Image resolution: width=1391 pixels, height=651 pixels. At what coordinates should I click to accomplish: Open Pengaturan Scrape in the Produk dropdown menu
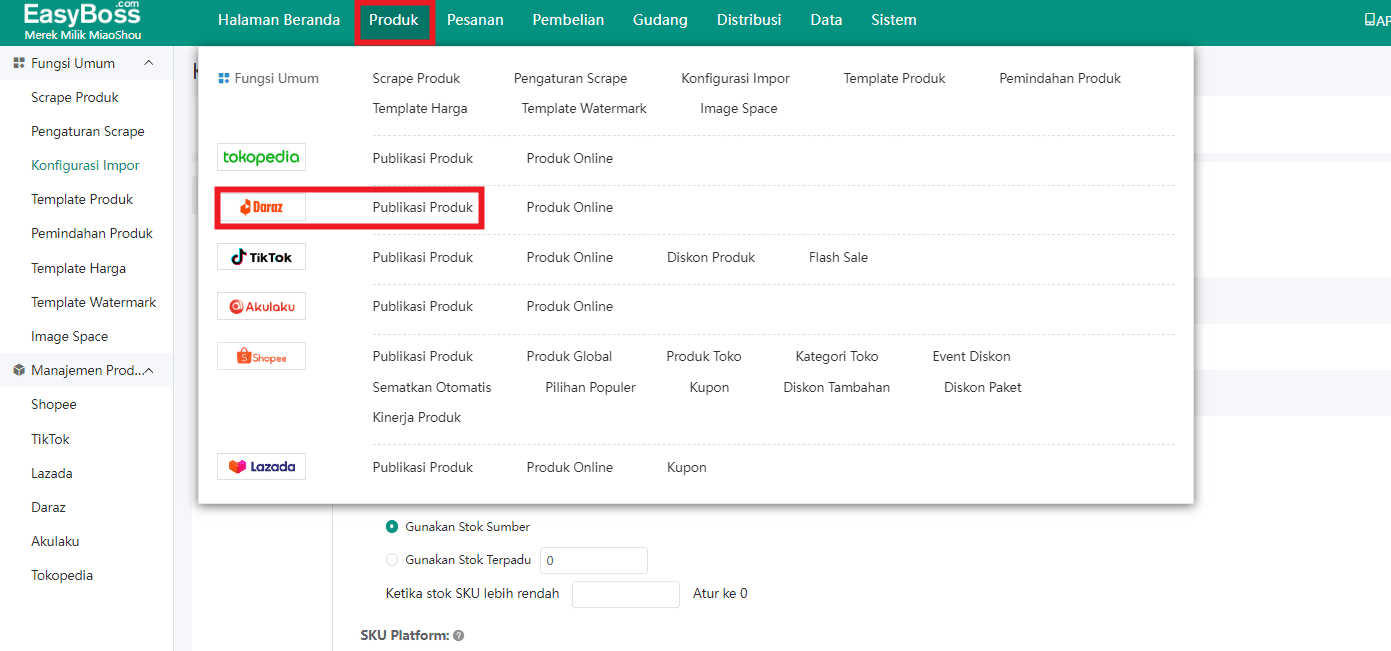click(x=570, y=78)
